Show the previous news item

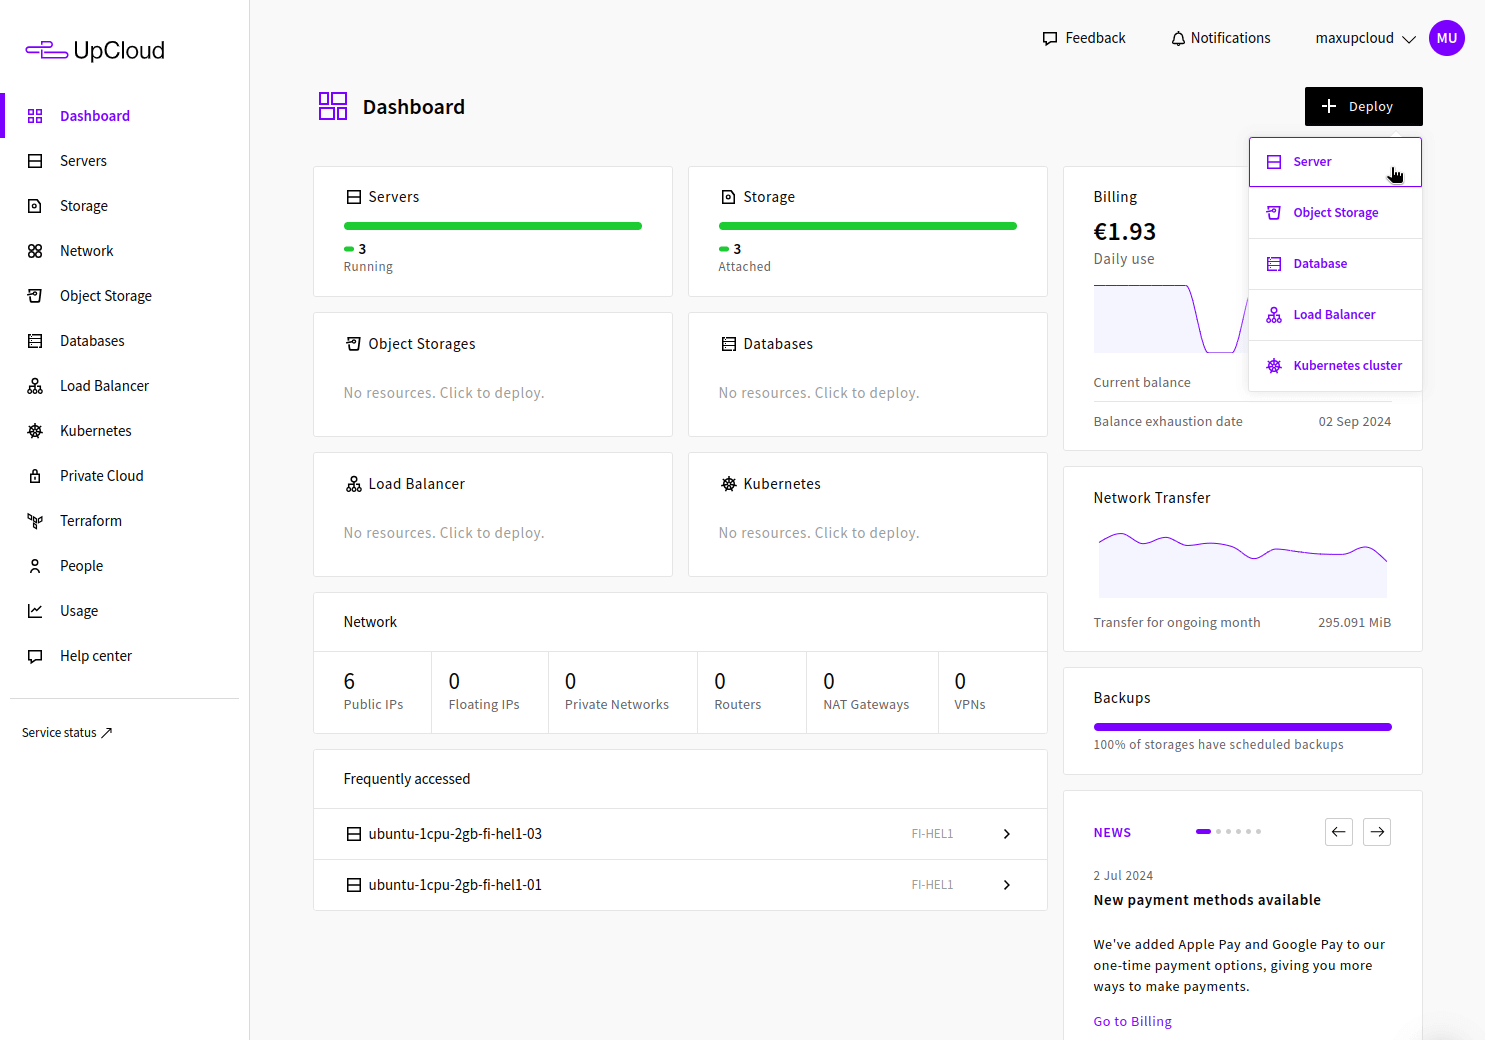pos(1339,832)
